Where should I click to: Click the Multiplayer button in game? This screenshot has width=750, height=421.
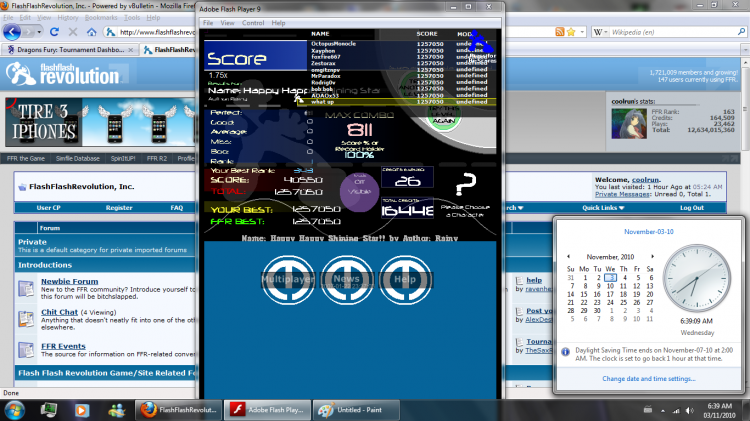click(288, 279)
